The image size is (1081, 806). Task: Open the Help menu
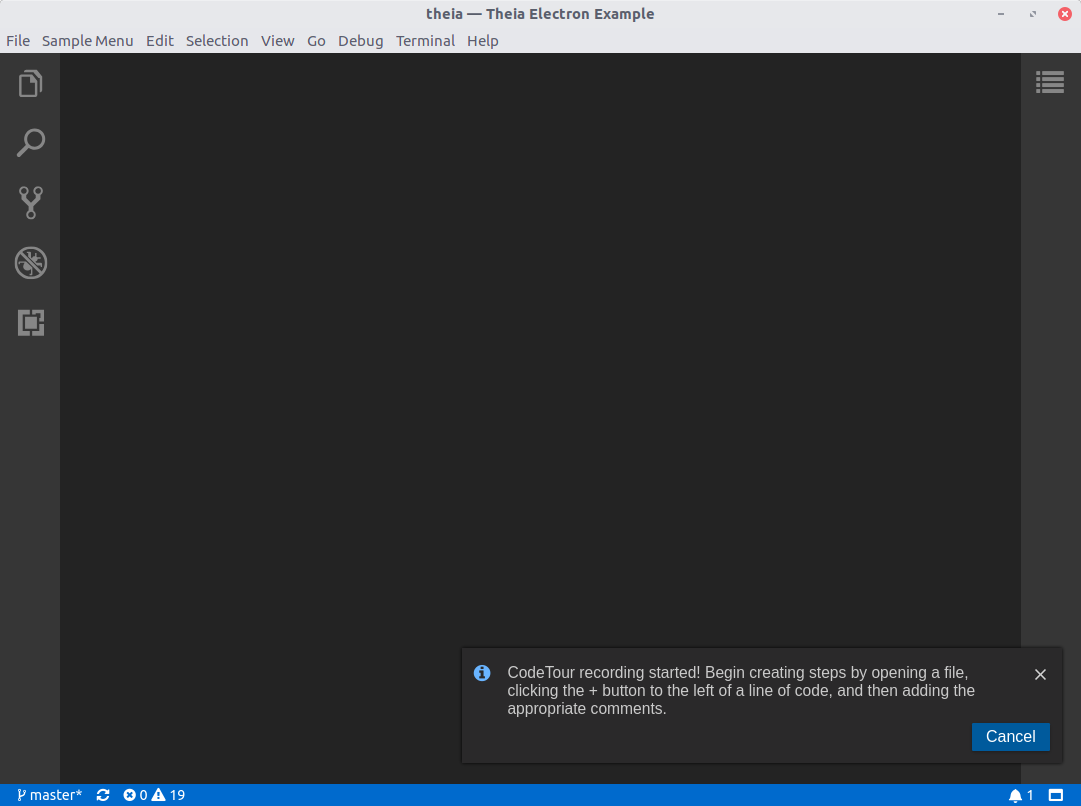click(483, 41)
